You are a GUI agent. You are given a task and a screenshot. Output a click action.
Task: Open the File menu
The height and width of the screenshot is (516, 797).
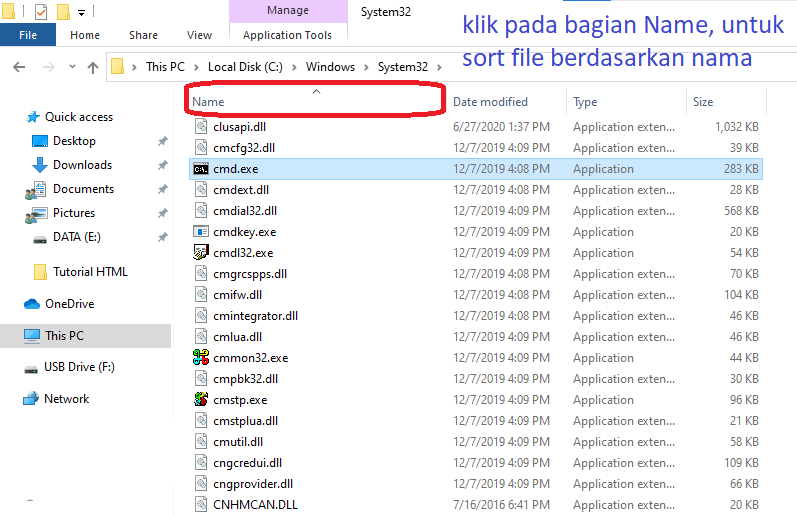point(28,35)
